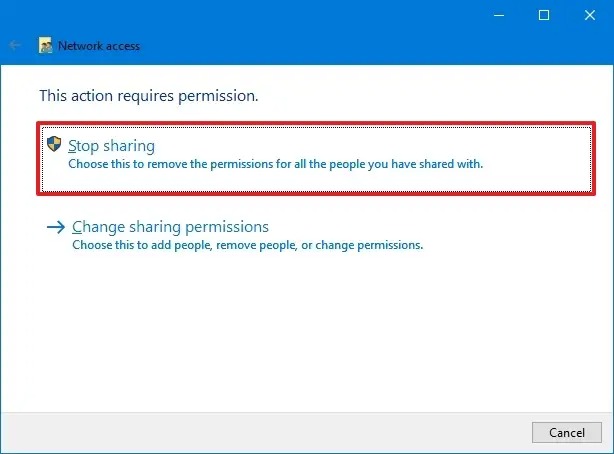
Task: Choose the Stop sharing option
Action: (x=111, y=146)
